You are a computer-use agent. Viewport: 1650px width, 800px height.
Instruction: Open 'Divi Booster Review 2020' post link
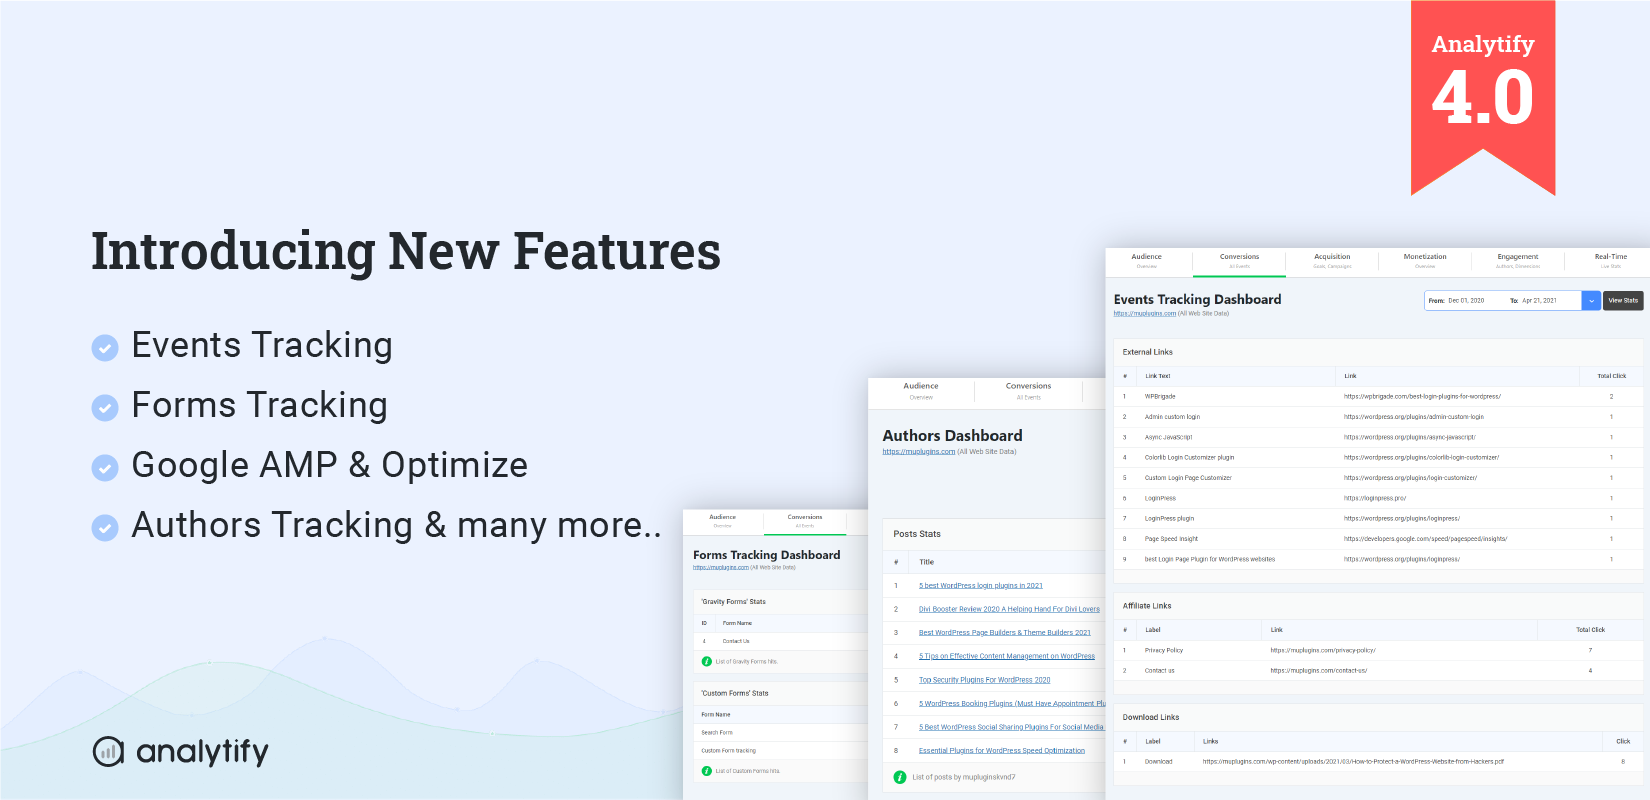point(1009,609)
